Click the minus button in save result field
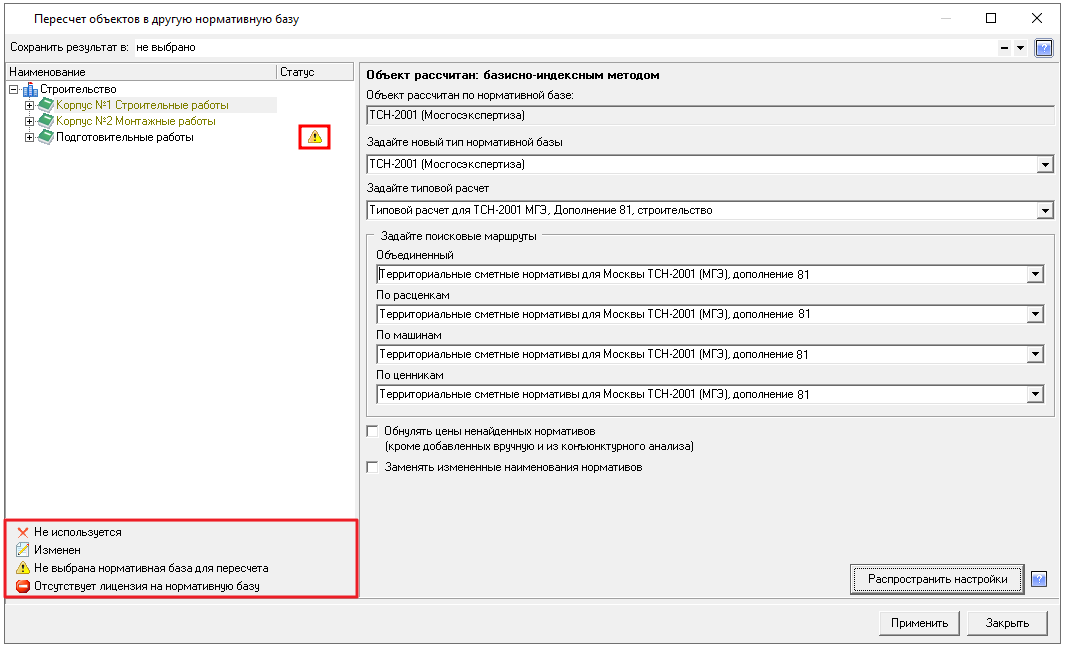Viewport: 1066px width, 648px height. click(1004, 48)
